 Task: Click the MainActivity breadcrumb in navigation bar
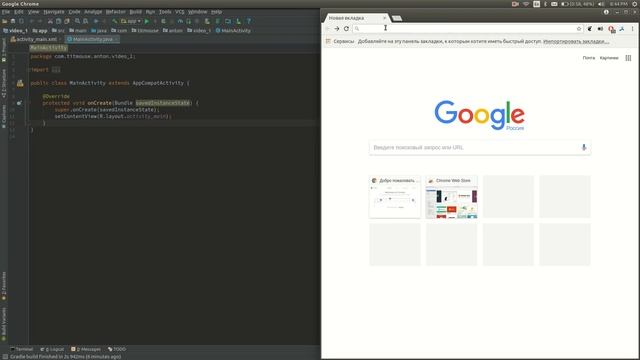click(233, 31)
